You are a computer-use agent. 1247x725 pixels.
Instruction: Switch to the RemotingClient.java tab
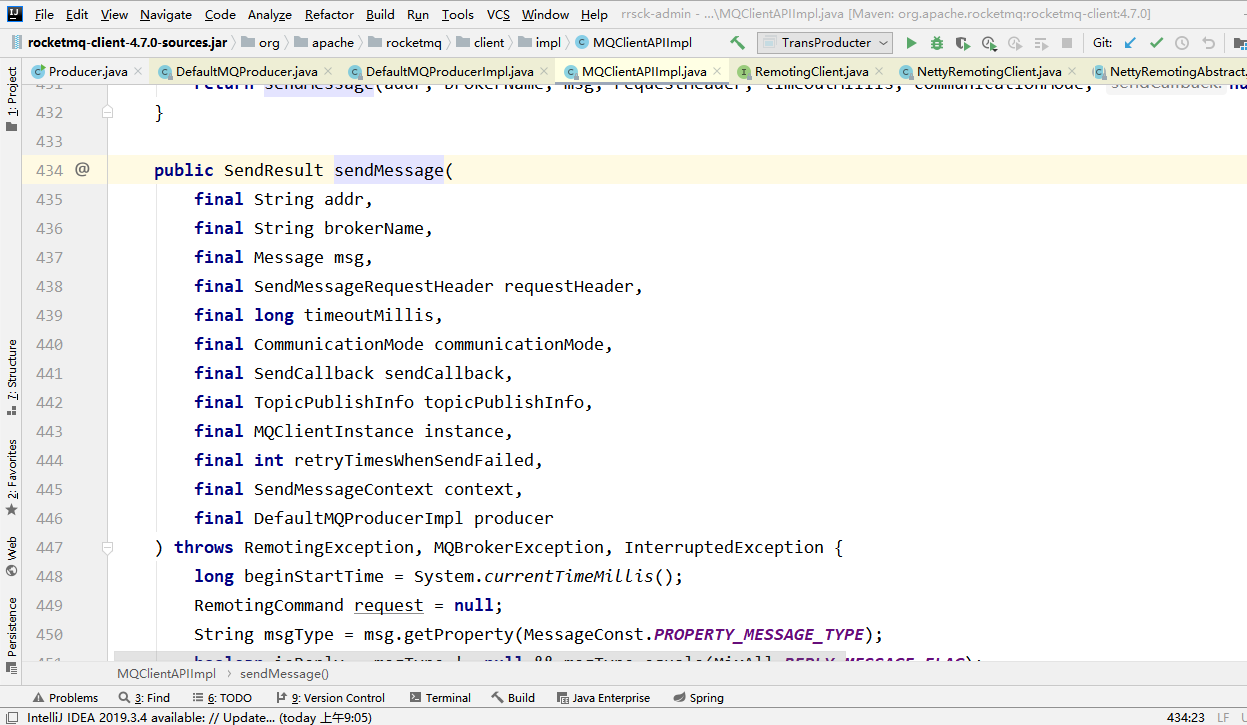pyautogui.click(x=811, y=72)
